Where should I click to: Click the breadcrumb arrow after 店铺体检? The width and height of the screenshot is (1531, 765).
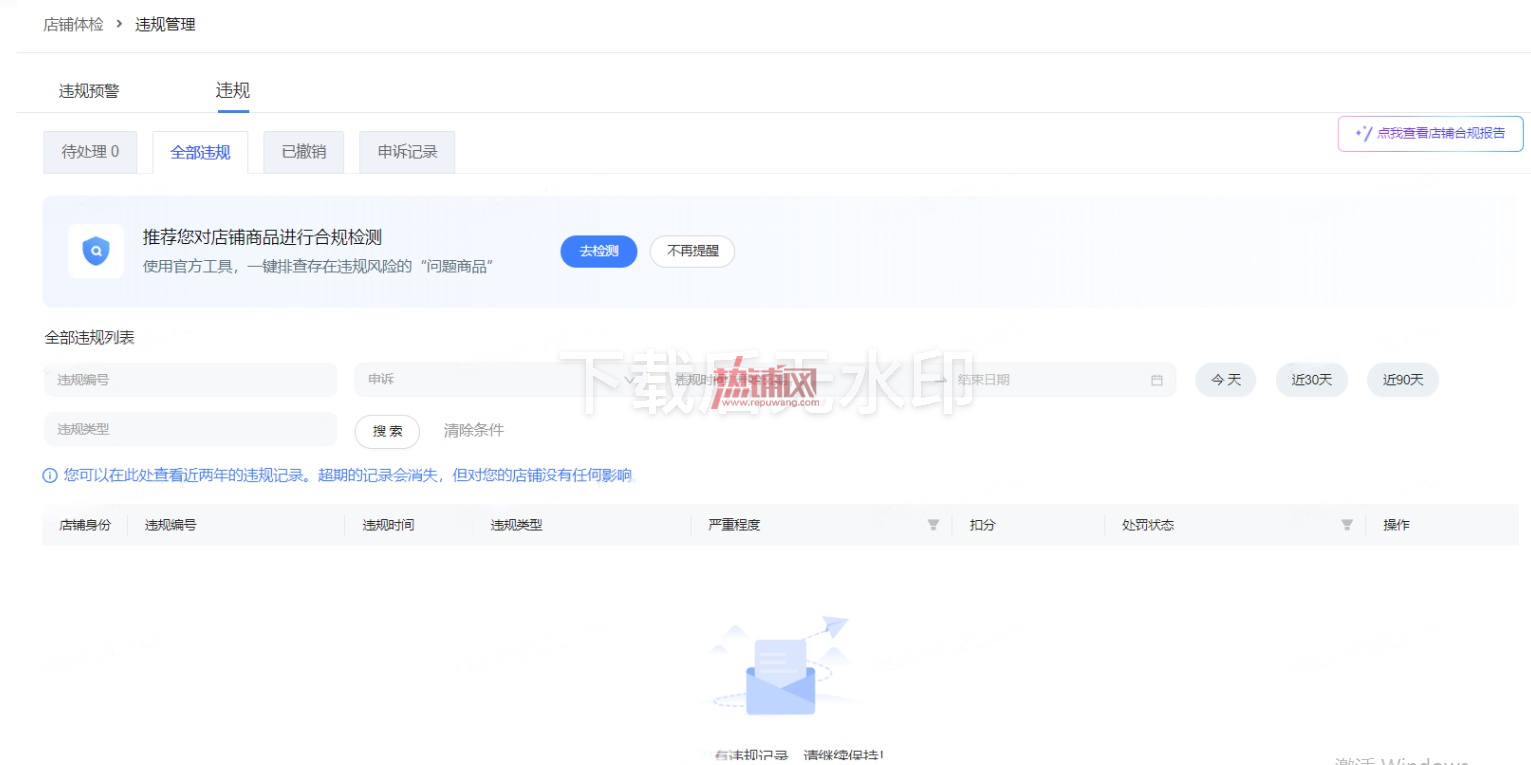(x=120, y=24)
